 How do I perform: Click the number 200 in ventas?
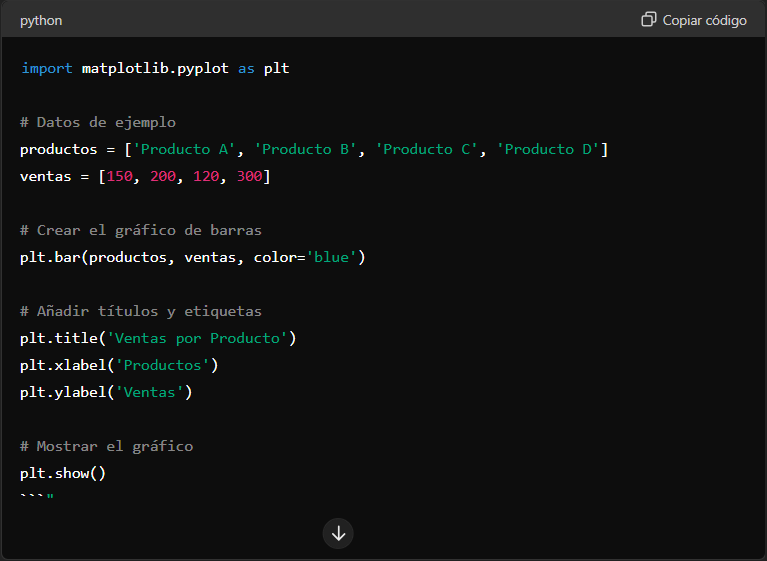click(163, 176)
